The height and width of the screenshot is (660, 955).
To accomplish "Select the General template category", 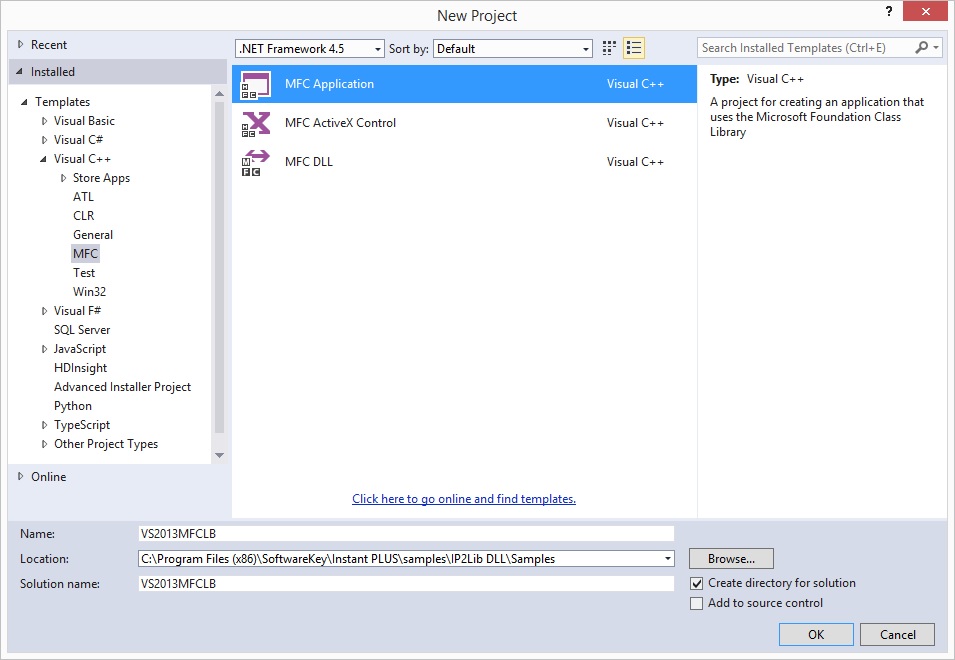I will pos(93,234).
